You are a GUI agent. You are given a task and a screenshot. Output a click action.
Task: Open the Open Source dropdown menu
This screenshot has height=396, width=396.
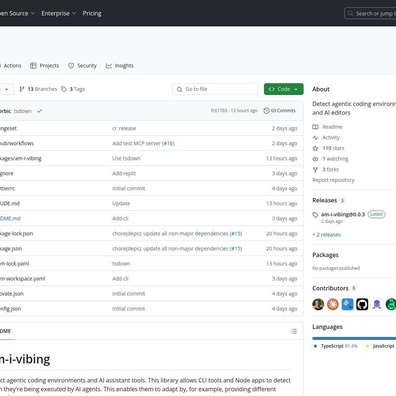(17, 13)
